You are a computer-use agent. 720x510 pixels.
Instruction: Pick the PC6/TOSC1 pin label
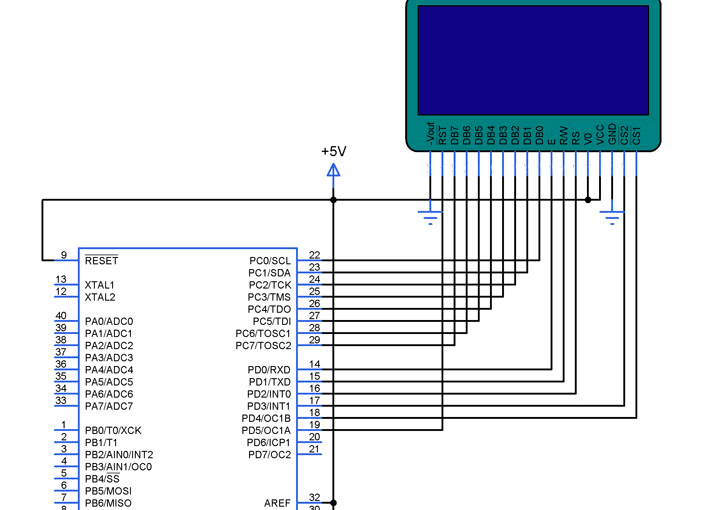pyautogui.click(x=263, y=333)
